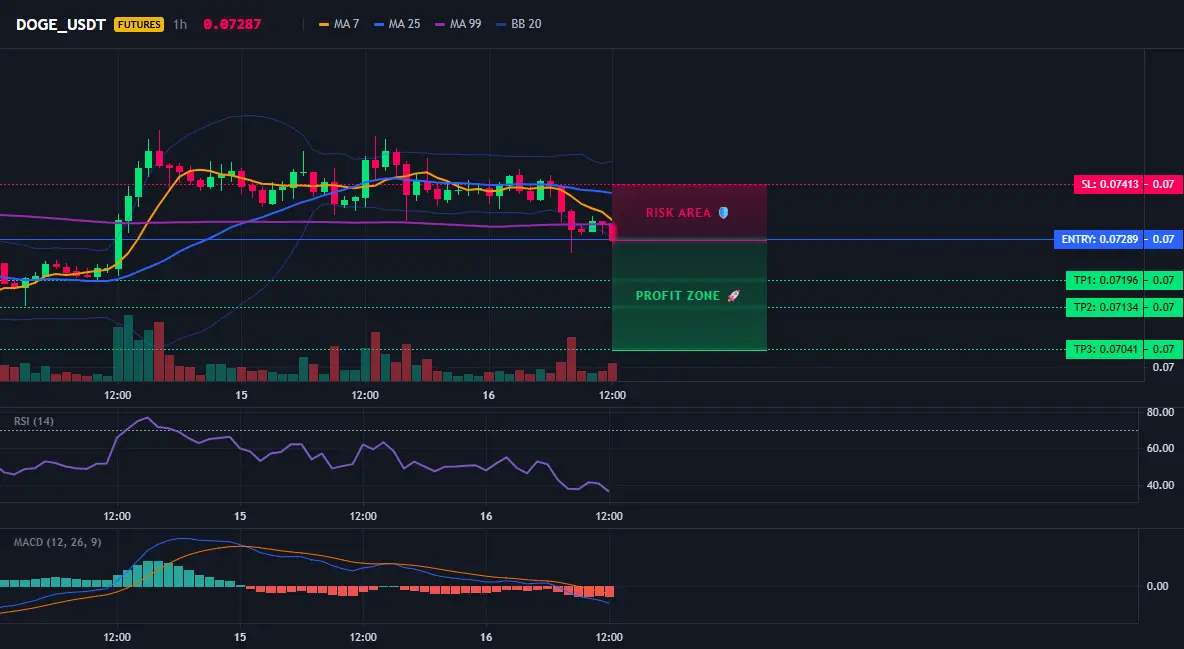Click the ENTRY: 0.07289 price label
The image size is (1184, 649).
[1099, 240]
